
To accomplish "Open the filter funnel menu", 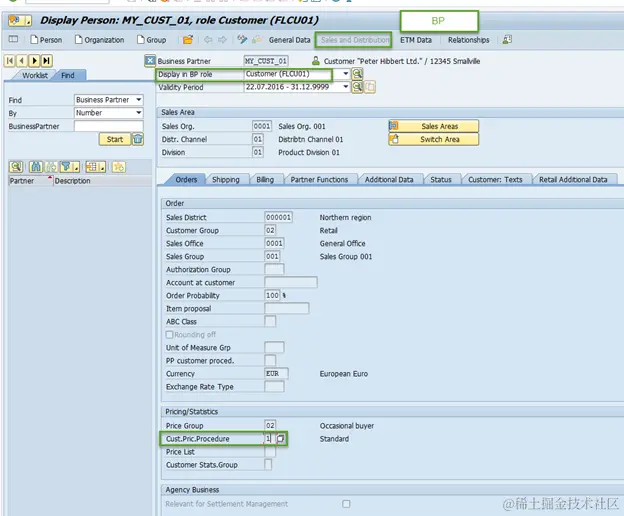I will coord(70,167).
